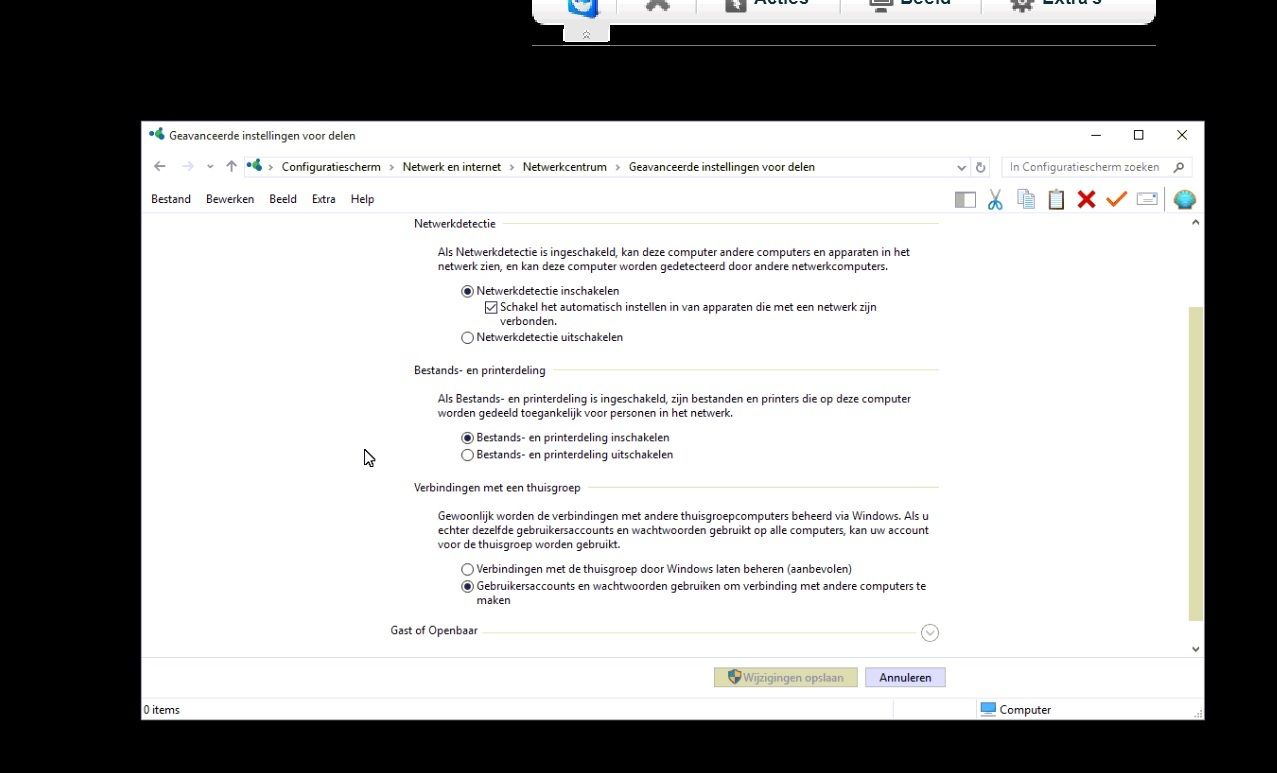Viewport: 1277px width, 773px height.
Task: Click the search magnifier icon
Action: point(1179,167)
